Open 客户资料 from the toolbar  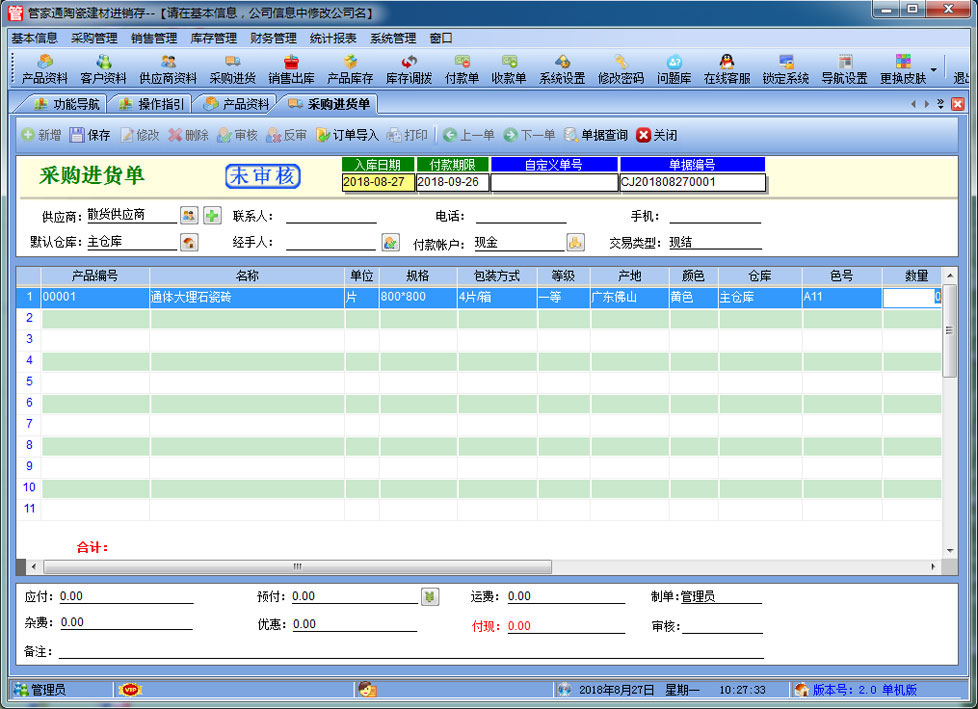(x=103, y=69)
